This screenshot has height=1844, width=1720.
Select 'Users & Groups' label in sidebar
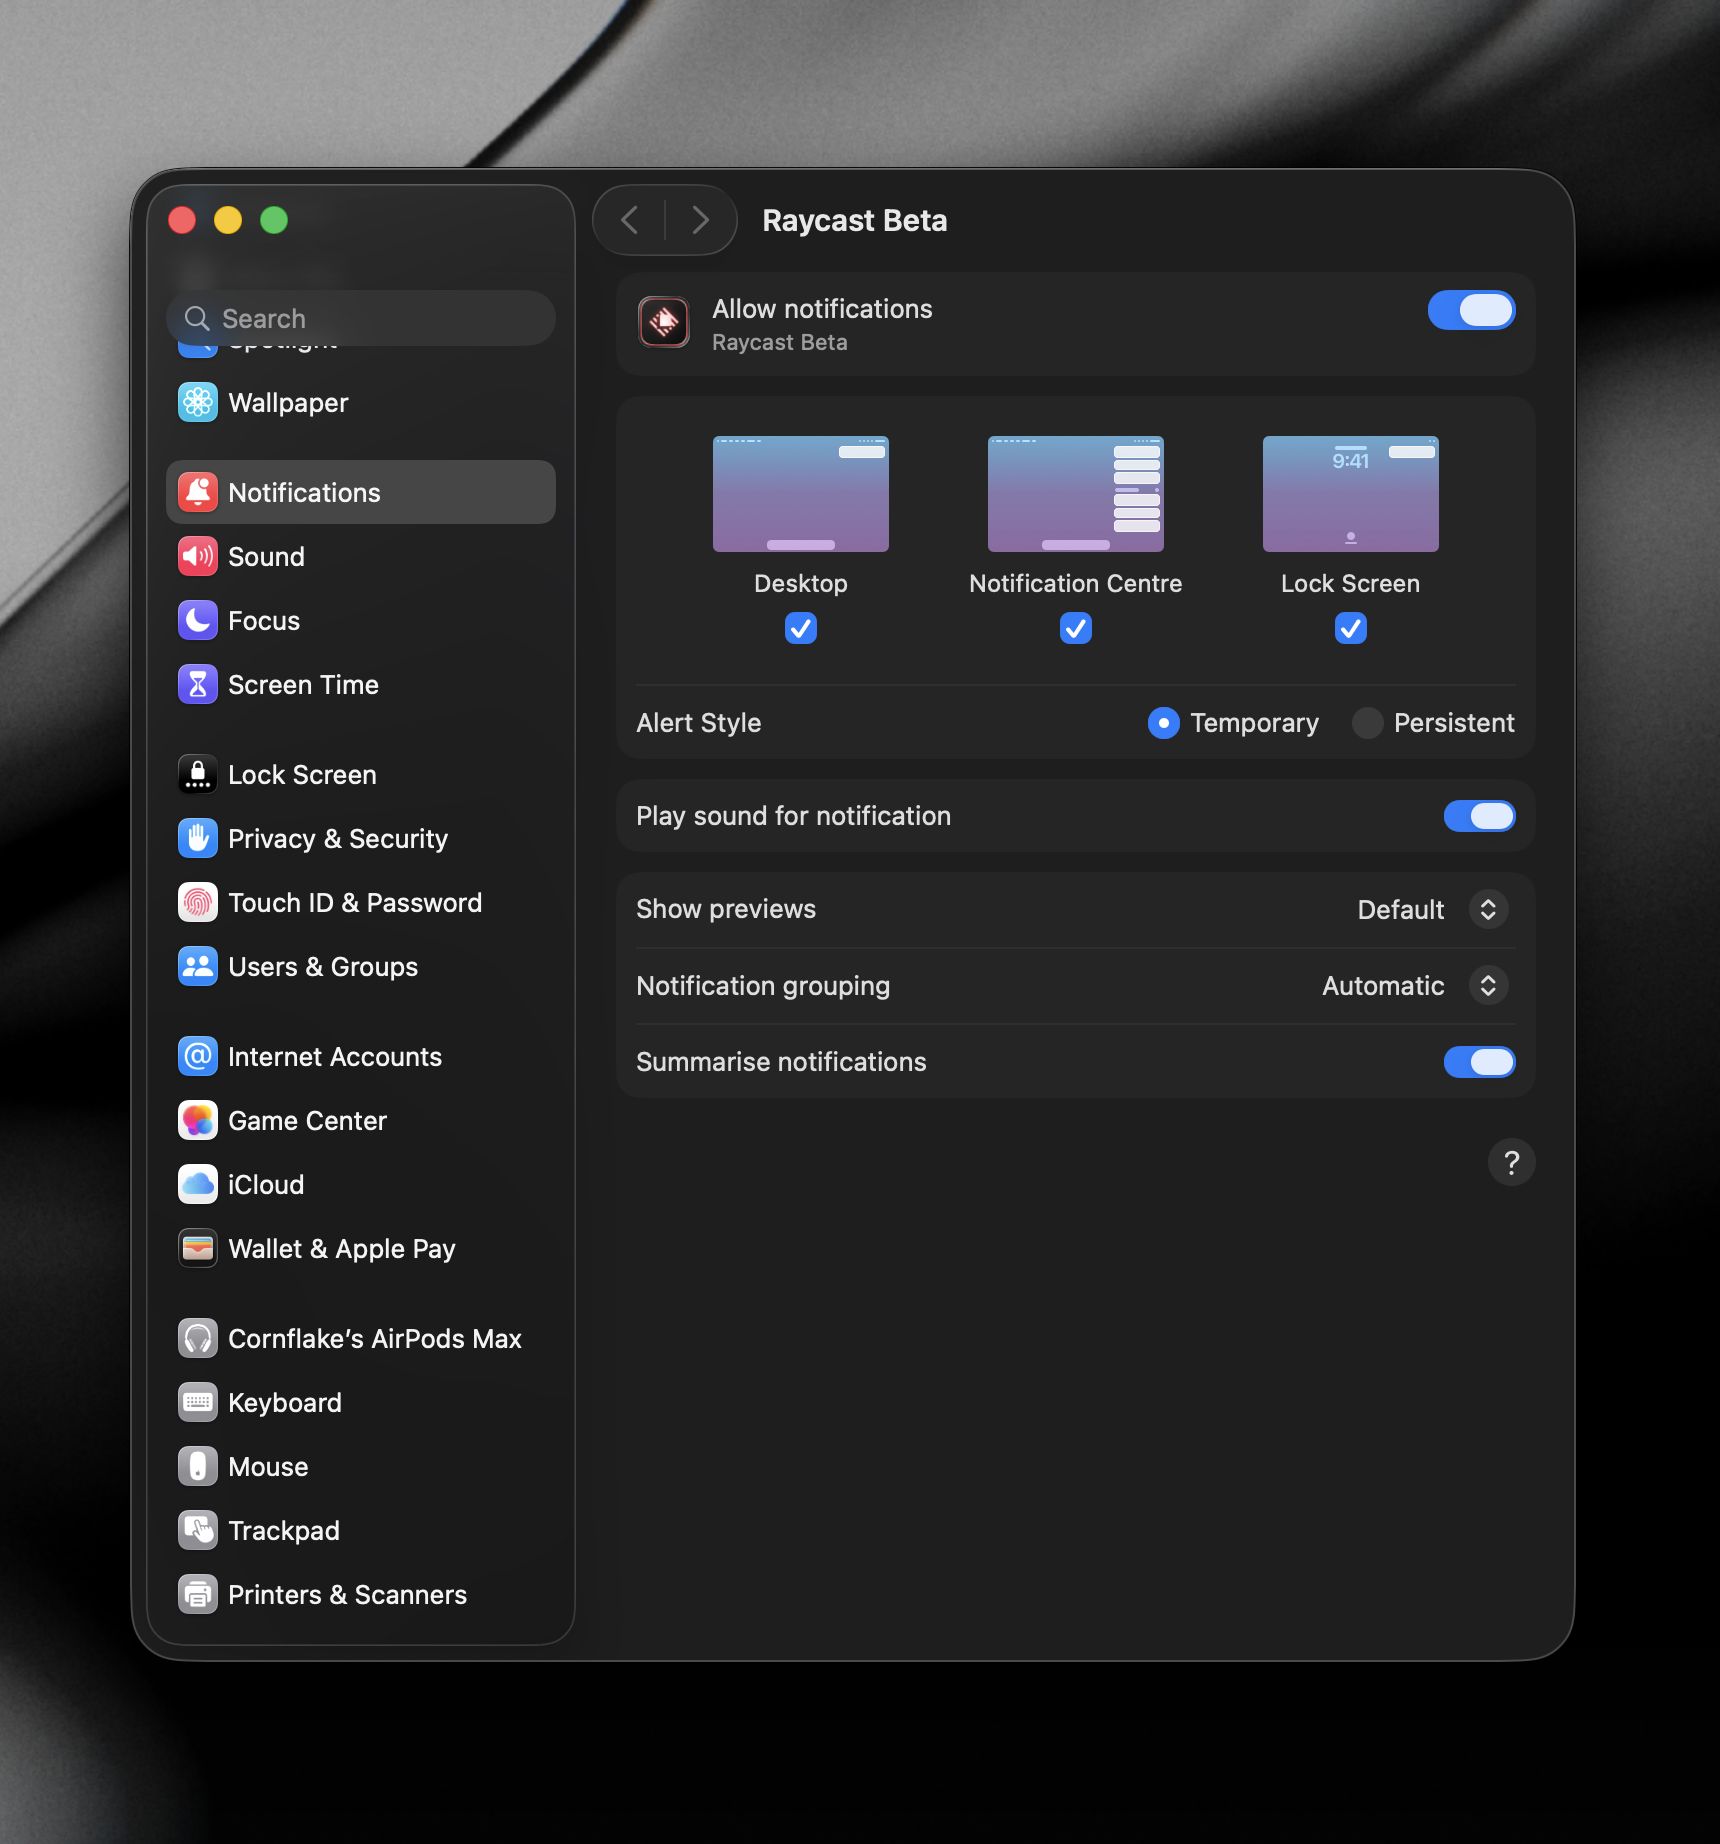pyautogui.click(x=323, y=967)
